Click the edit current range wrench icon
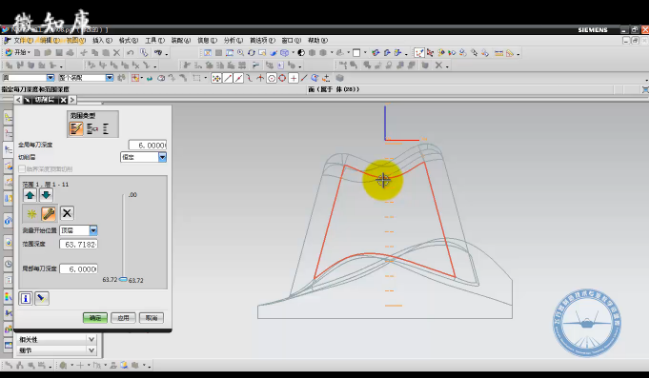The height and width of the screenshot is (378, 649). 48,214
